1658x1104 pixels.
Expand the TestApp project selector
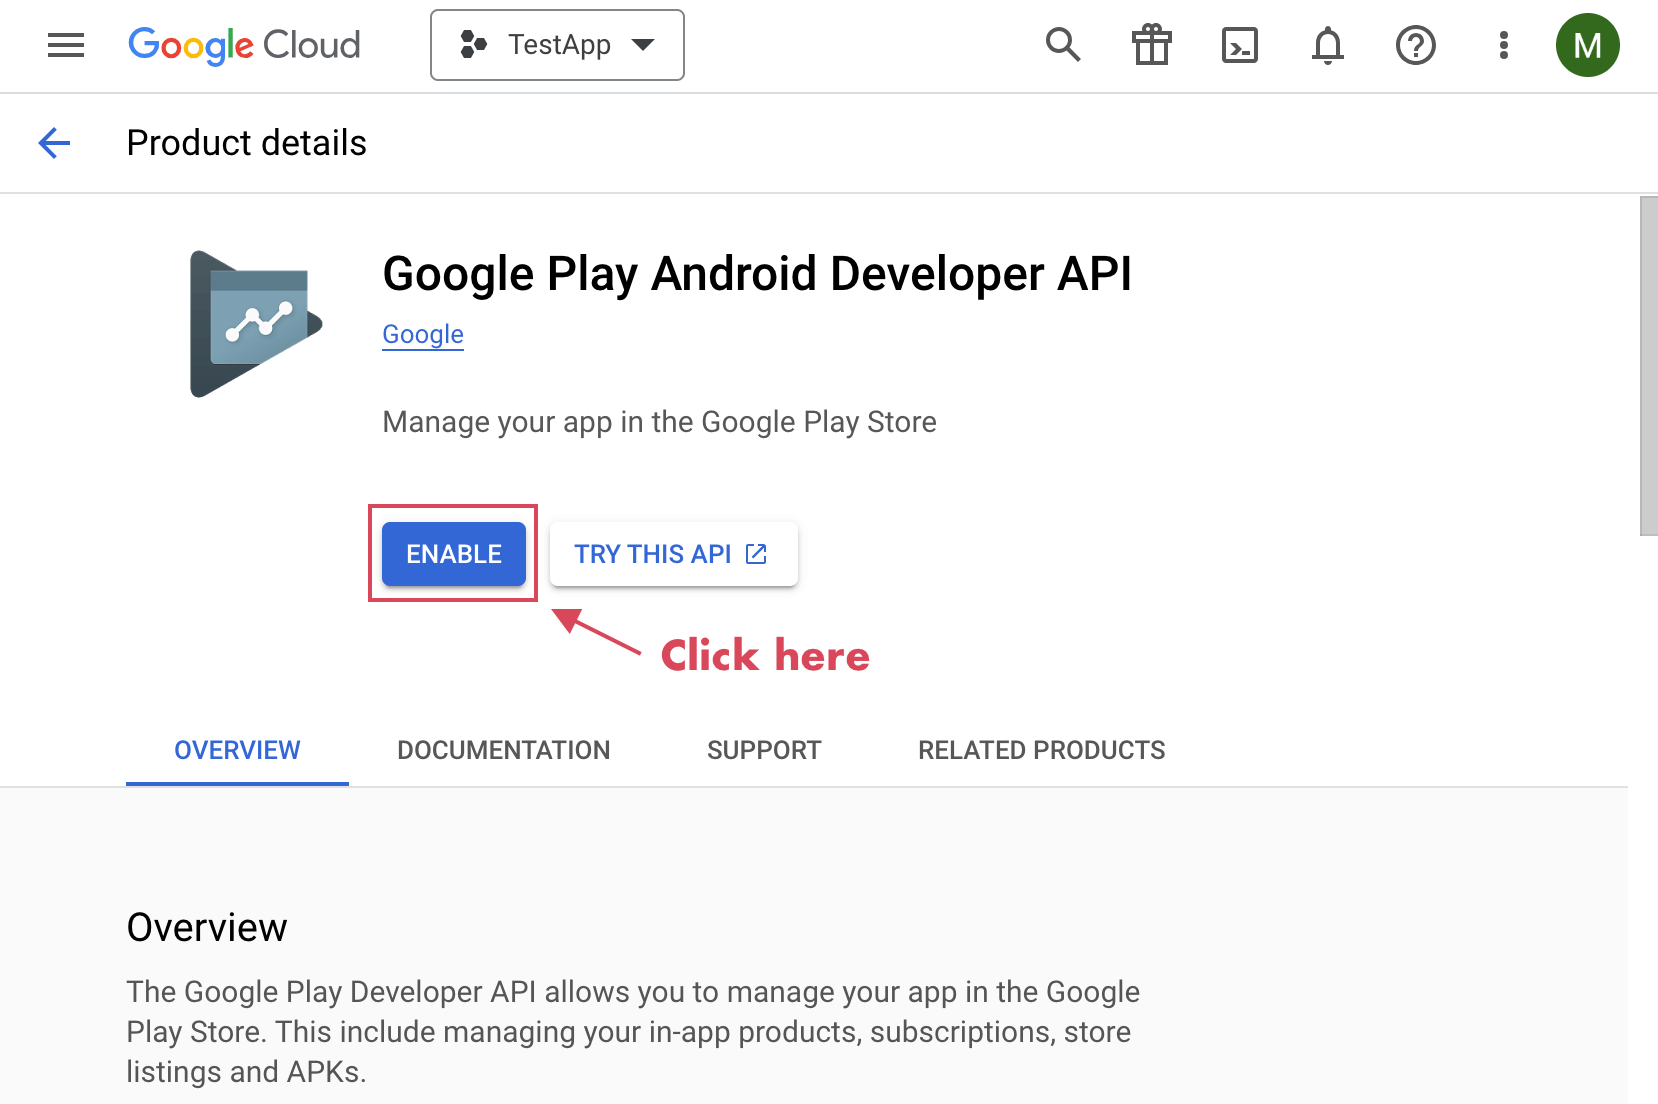pos(557,45)
